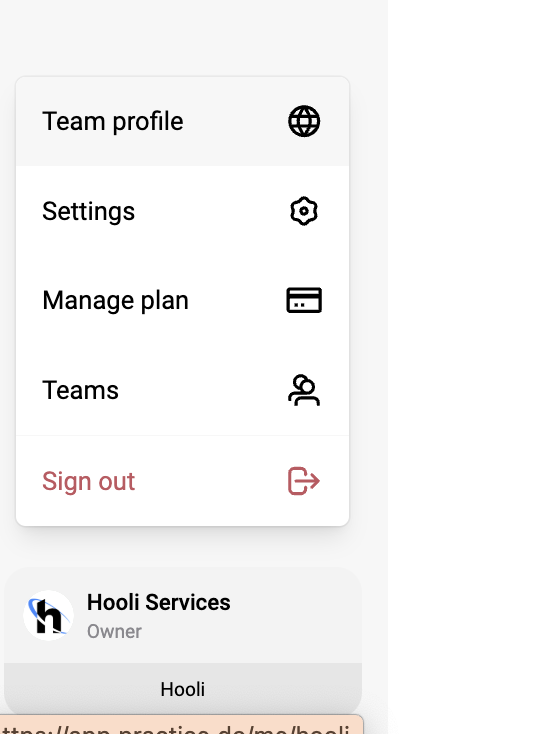Click the Hooli bar below the team card
Image resolution: width=542 pixels, height=734 pixels.
tap(183, 689)
